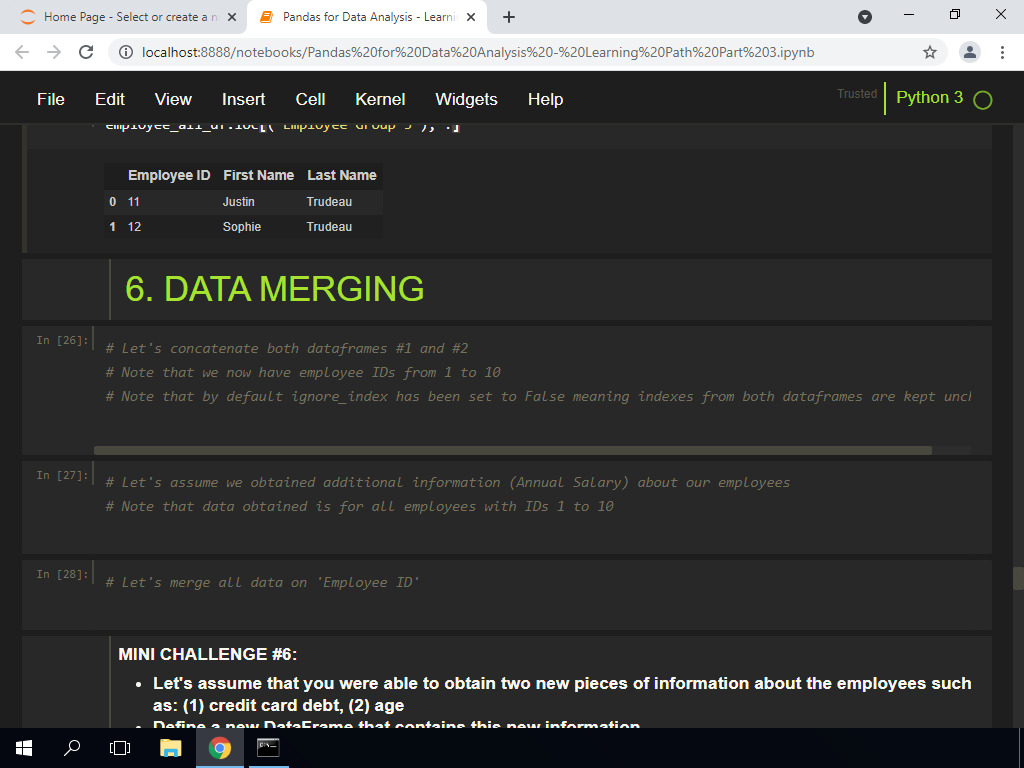The height and width of the screenshot is (768, 1024).
Task: Open Windows search on the taskbar
Action: [72, 748]
